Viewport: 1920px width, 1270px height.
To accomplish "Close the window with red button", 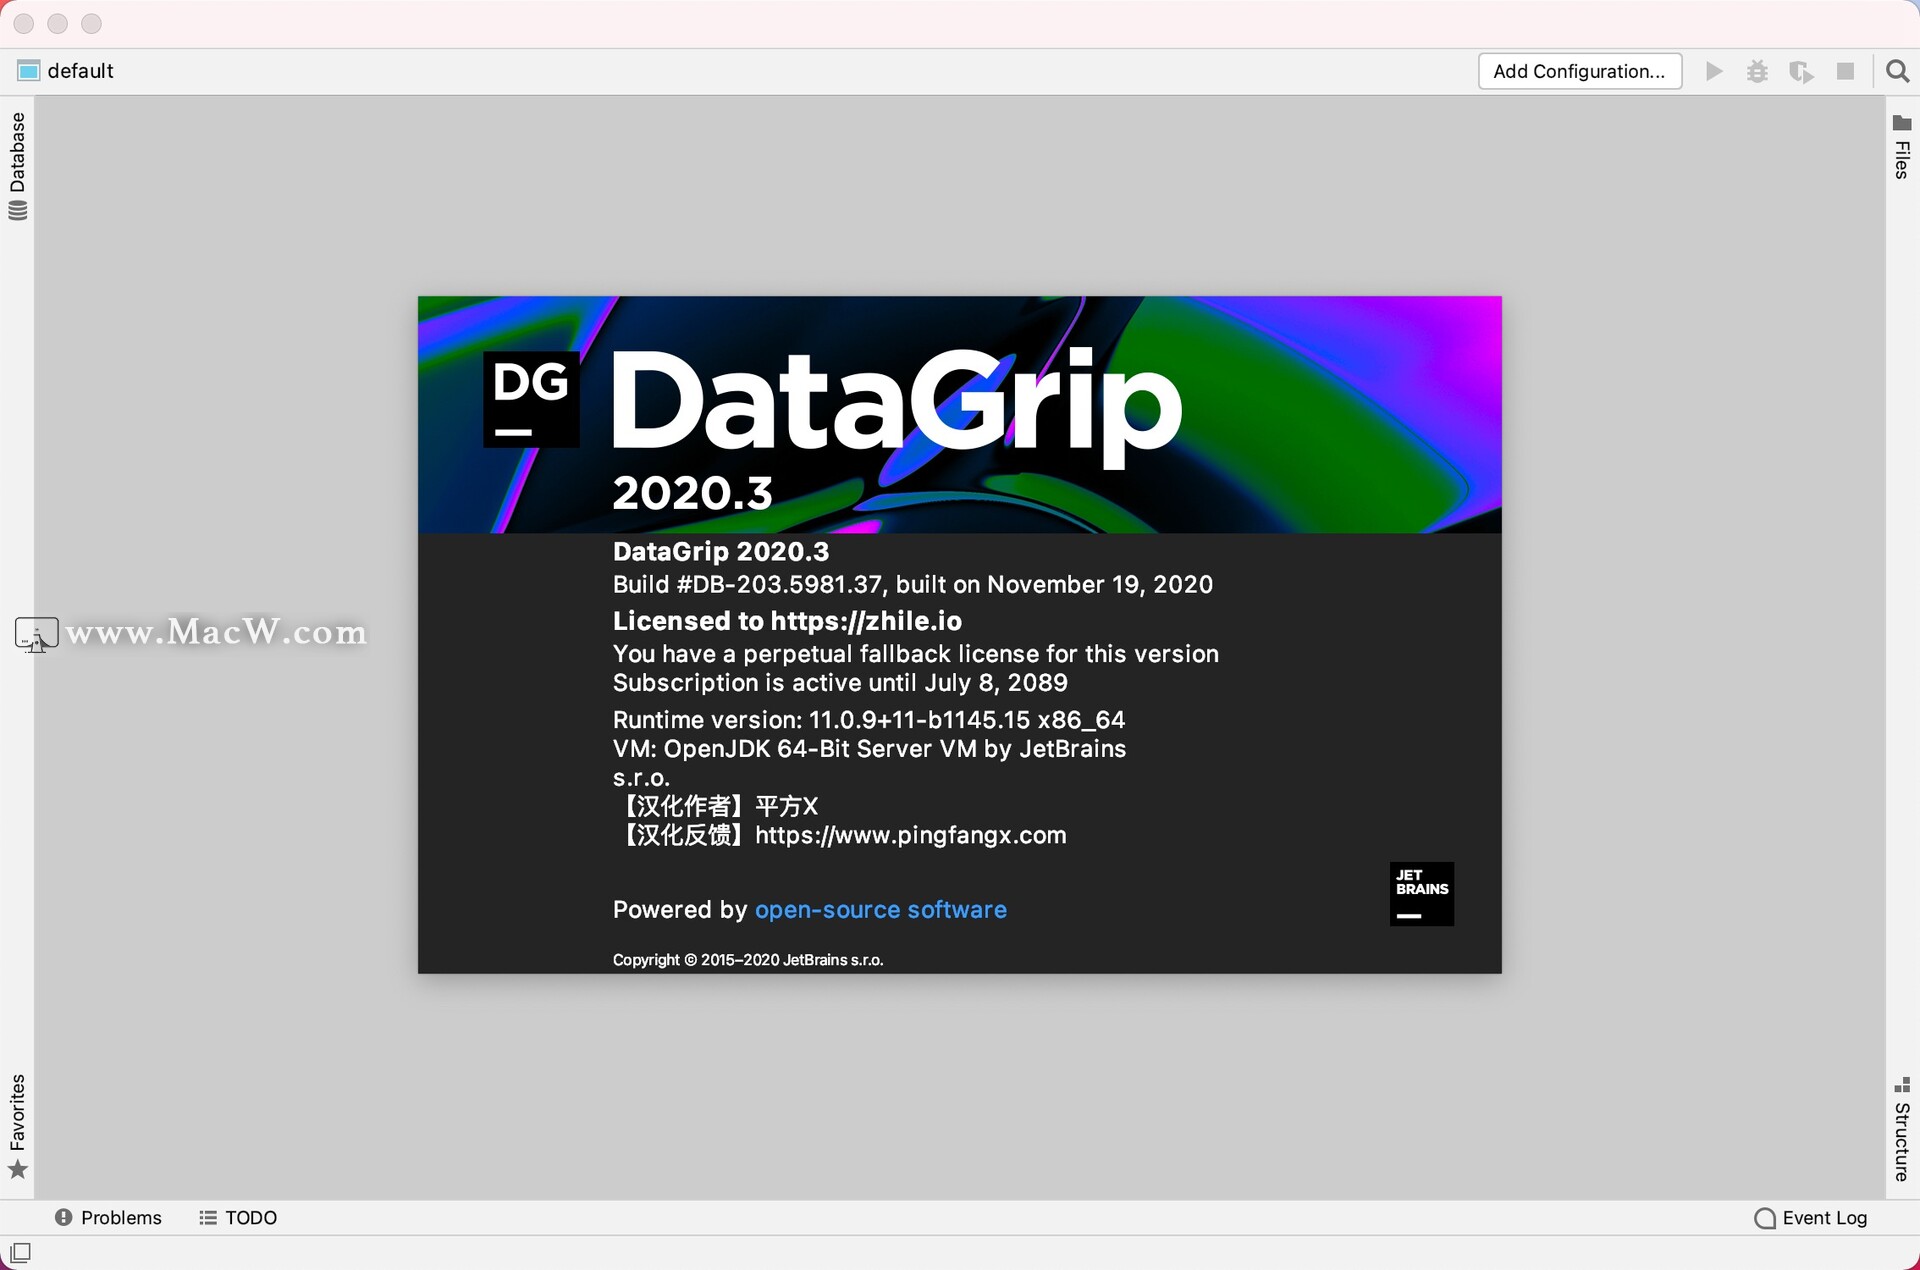I will coord(24,23).
